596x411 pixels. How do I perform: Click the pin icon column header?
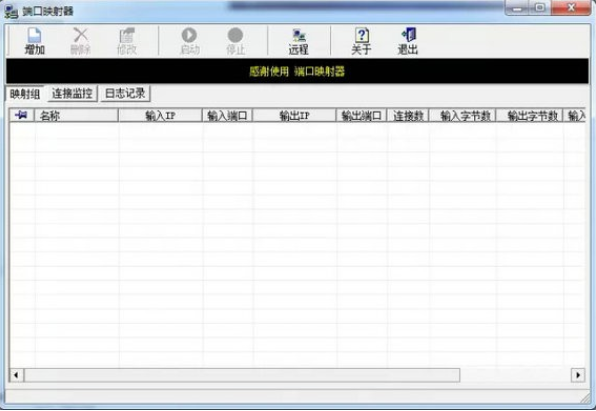pyautogui.click(x=22, y=115)
